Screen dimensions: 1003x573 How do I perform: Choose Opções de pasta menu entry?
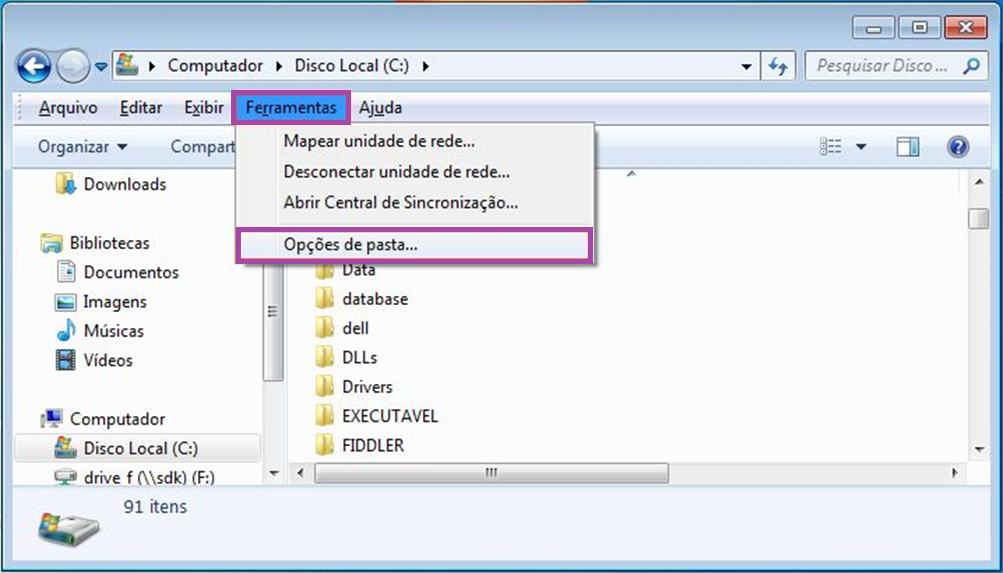(x=414, y=245)
